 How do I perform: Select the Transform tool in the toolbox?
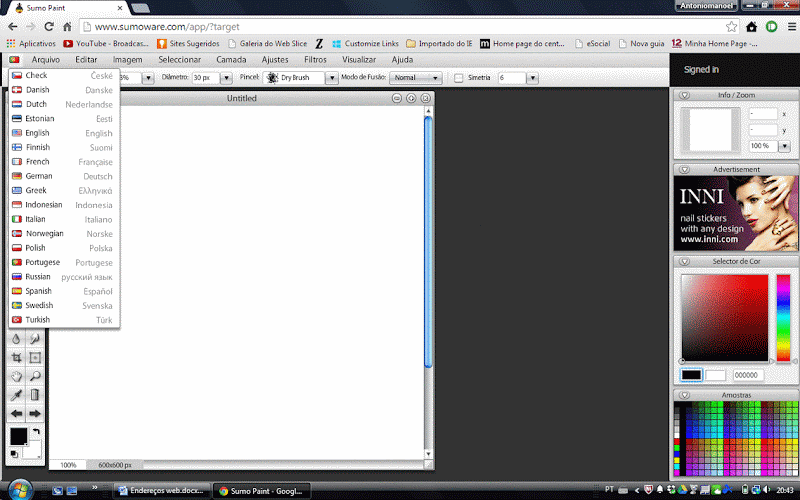[x=35, y=358]
